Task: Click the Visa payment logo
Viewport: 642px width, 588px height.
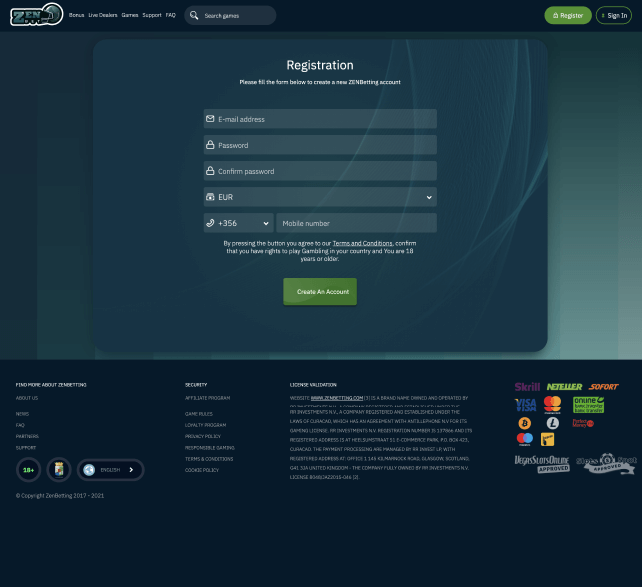Action: [x=526, y=405]
